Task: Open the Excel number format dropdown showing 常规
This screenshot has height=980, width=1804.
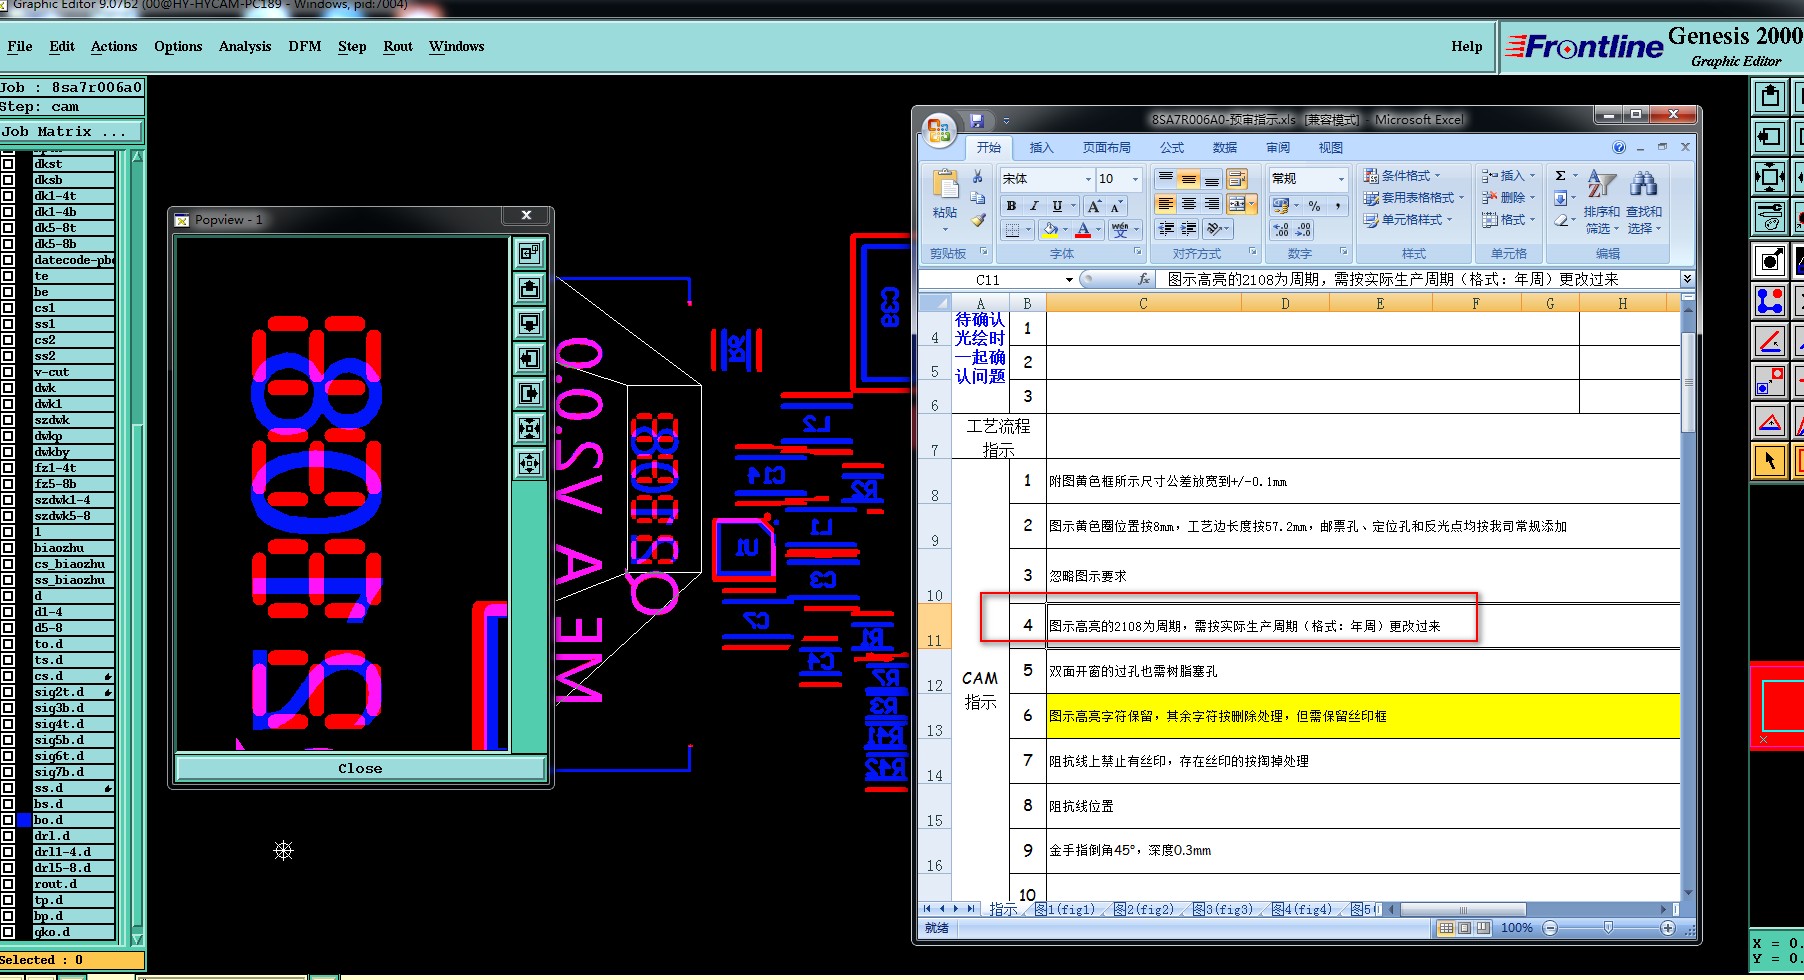Action: 1341,179
